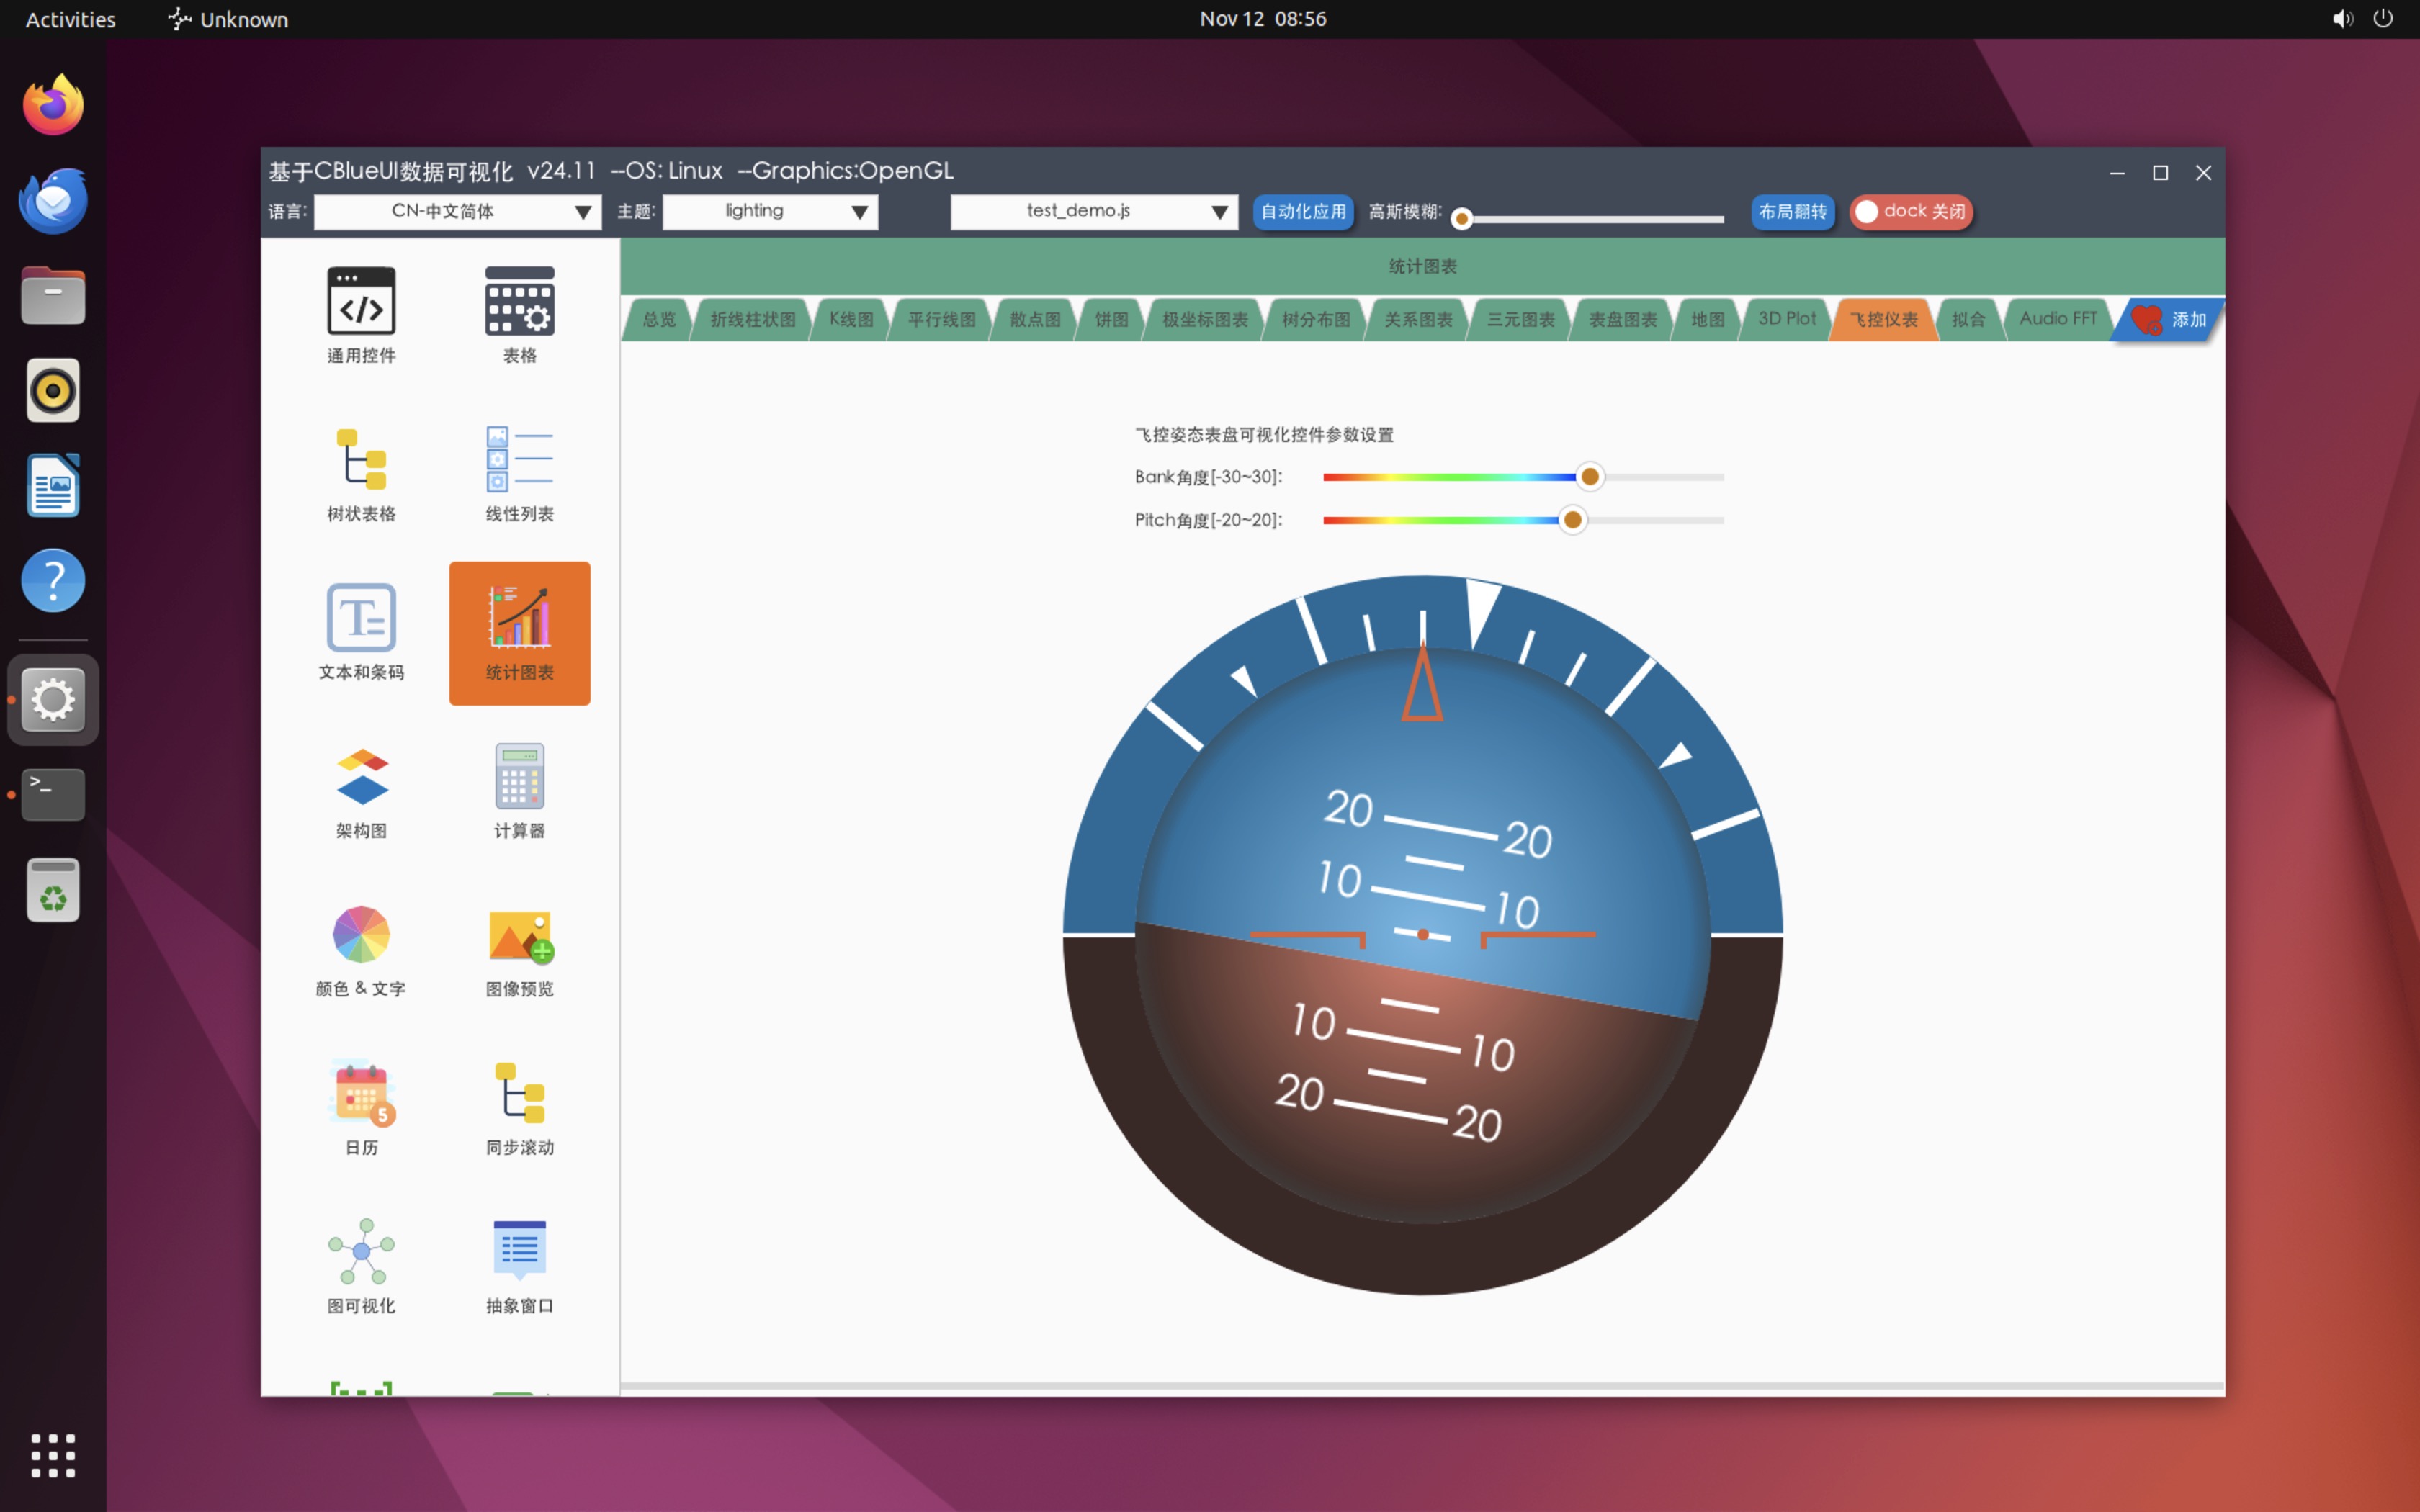
Task: Launch Firefox from the dock
Action: coord(53,104)
